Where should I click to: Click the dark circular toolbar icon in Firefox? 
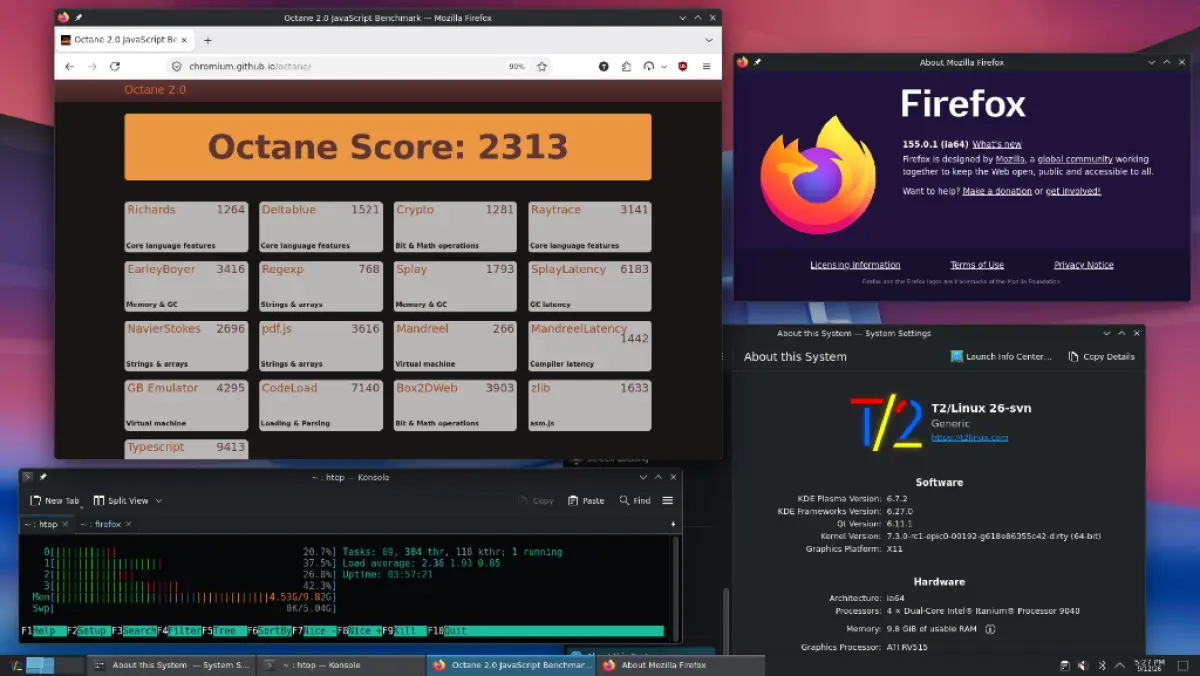[x=604, y=66]
